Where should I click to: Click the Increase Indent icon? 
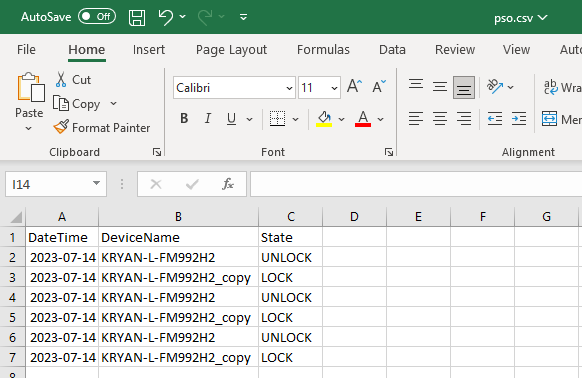tap(519, 119)
